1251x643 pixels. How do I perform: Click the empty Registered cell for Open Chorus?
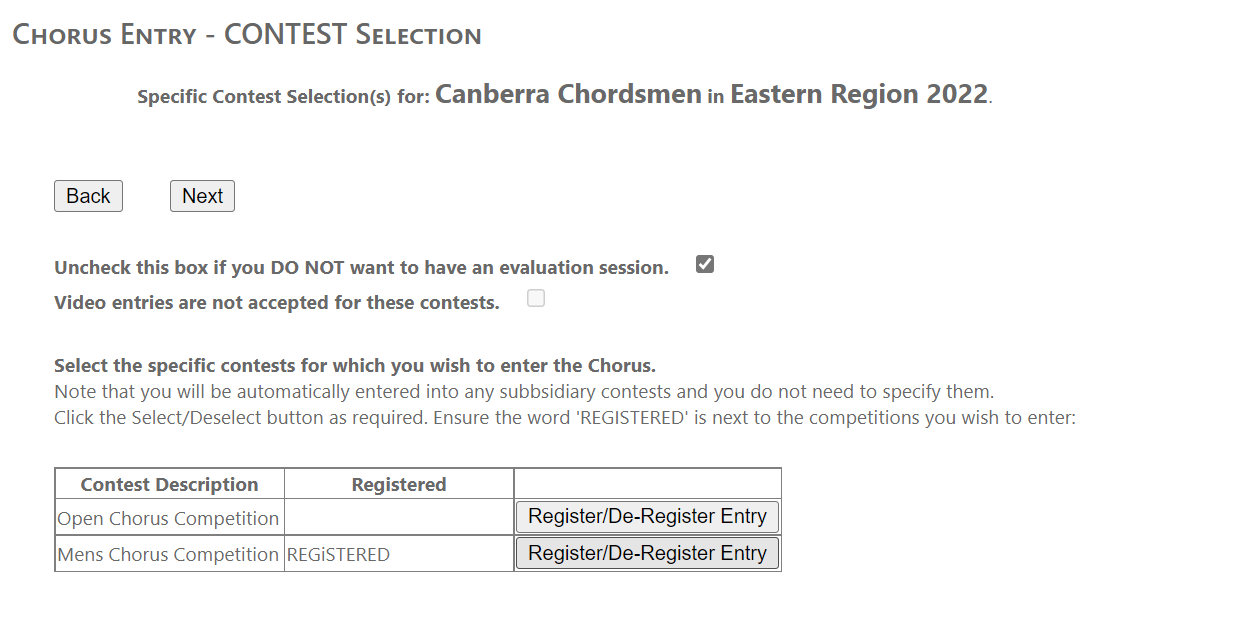pos(399,519)
